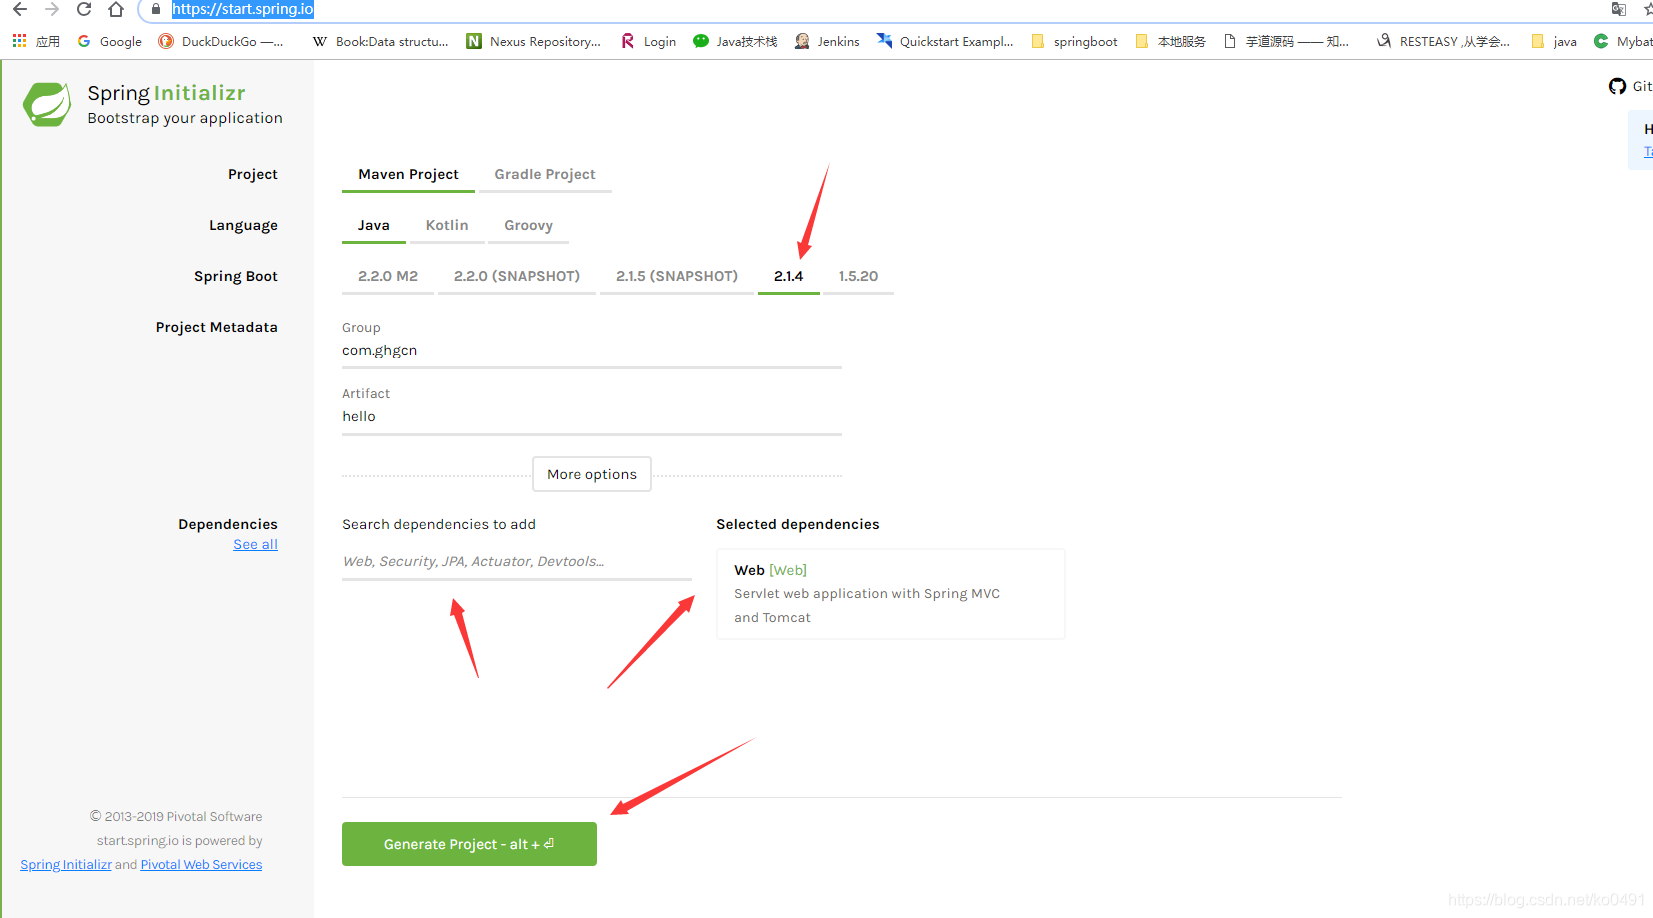Choose Groovy as the language
1653x918 pixels.
click(x=528, y=225)
